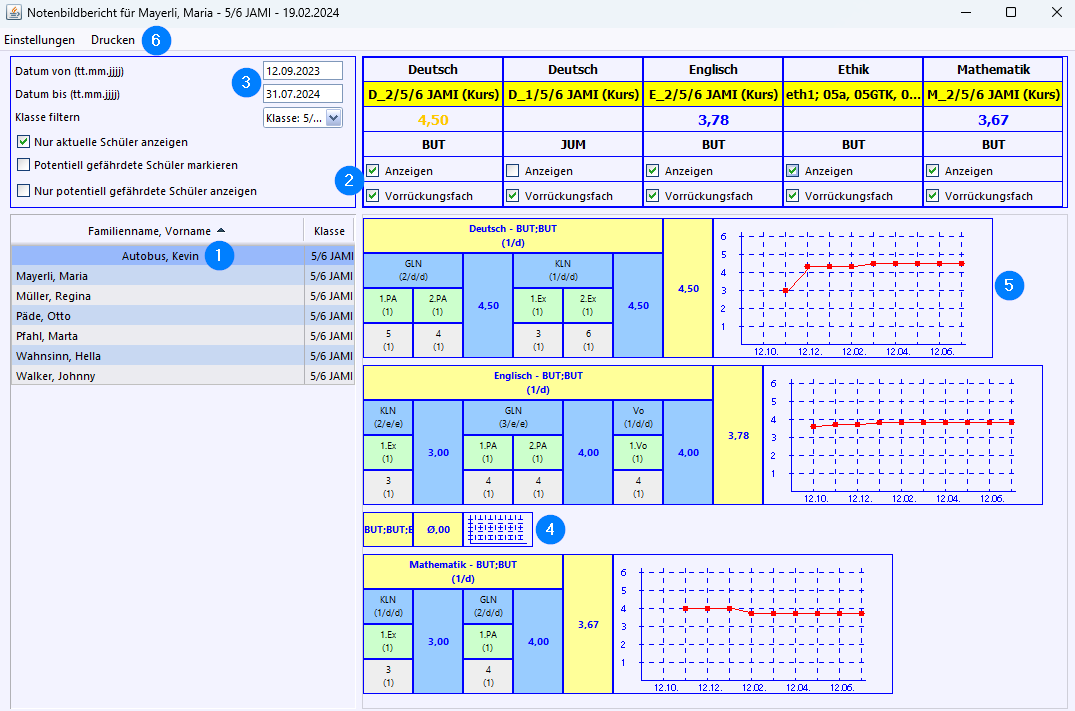Uncheck Vorrückungsfach under Mathematik
The height and width of the screenshot is (711, 1075).
933,196
